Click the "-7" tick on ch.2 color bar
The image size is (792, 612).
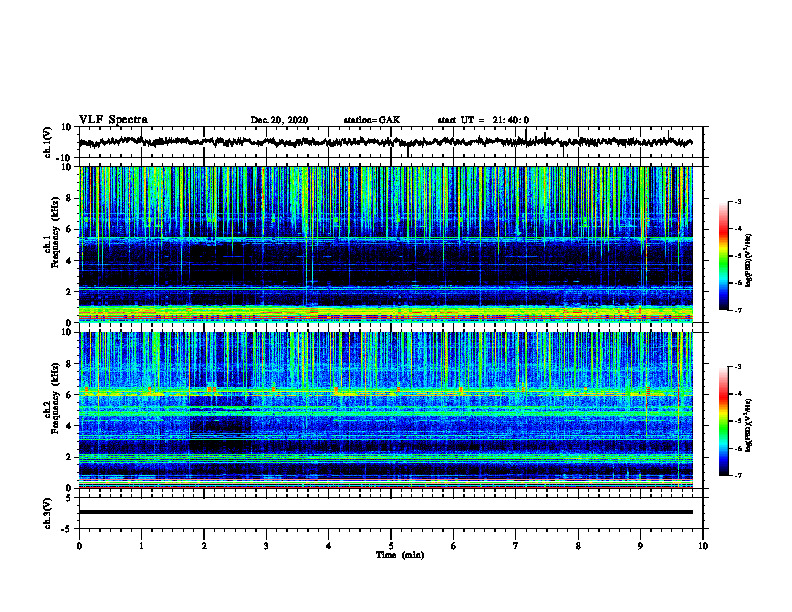coord(737,475)
